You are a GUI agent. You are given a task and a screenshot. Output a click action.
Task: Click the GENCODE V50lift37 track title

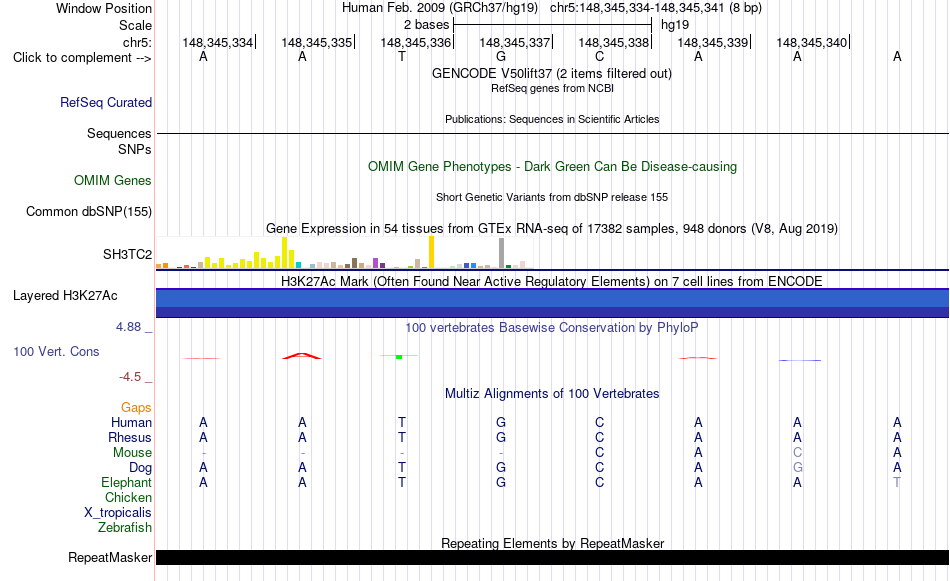click(x=552, y=73)
